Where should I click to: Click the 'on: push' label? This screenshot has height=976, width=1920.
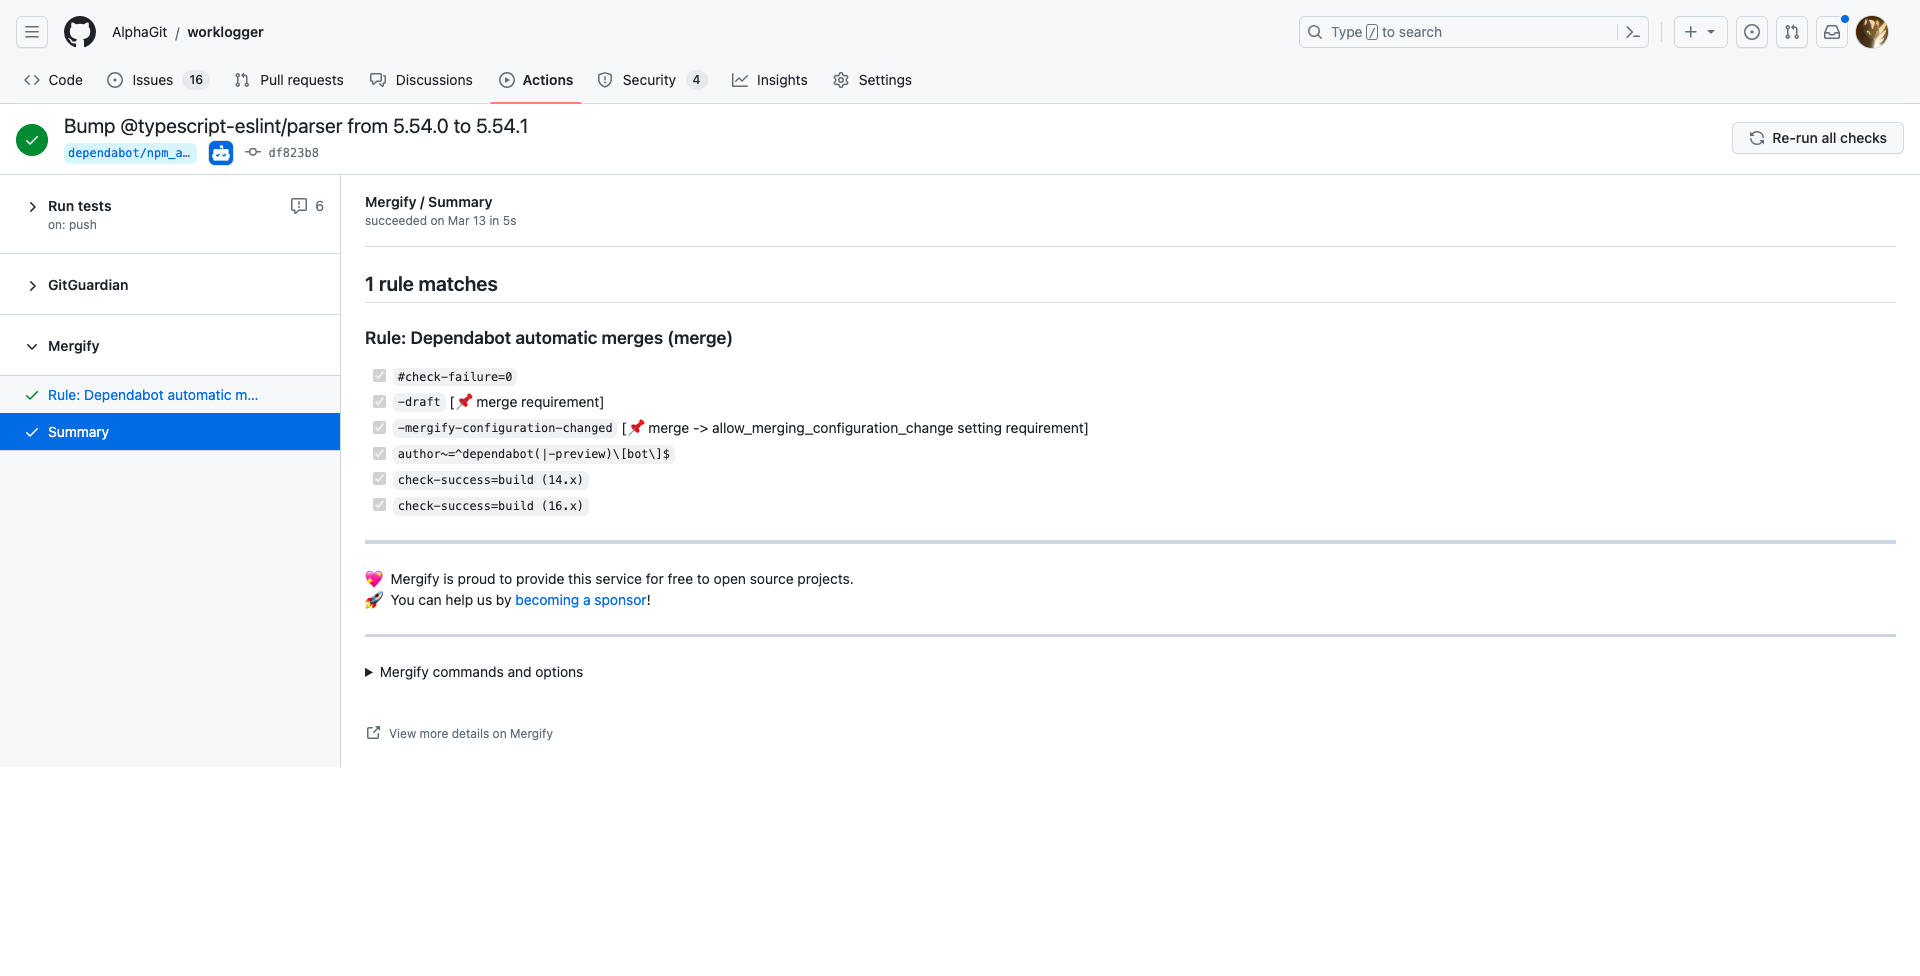[72, 225]
